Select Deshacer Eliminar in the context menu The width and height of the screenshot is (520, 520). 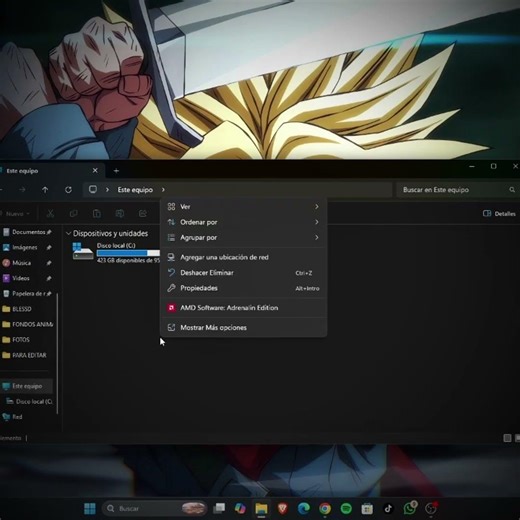click(243, 273)
